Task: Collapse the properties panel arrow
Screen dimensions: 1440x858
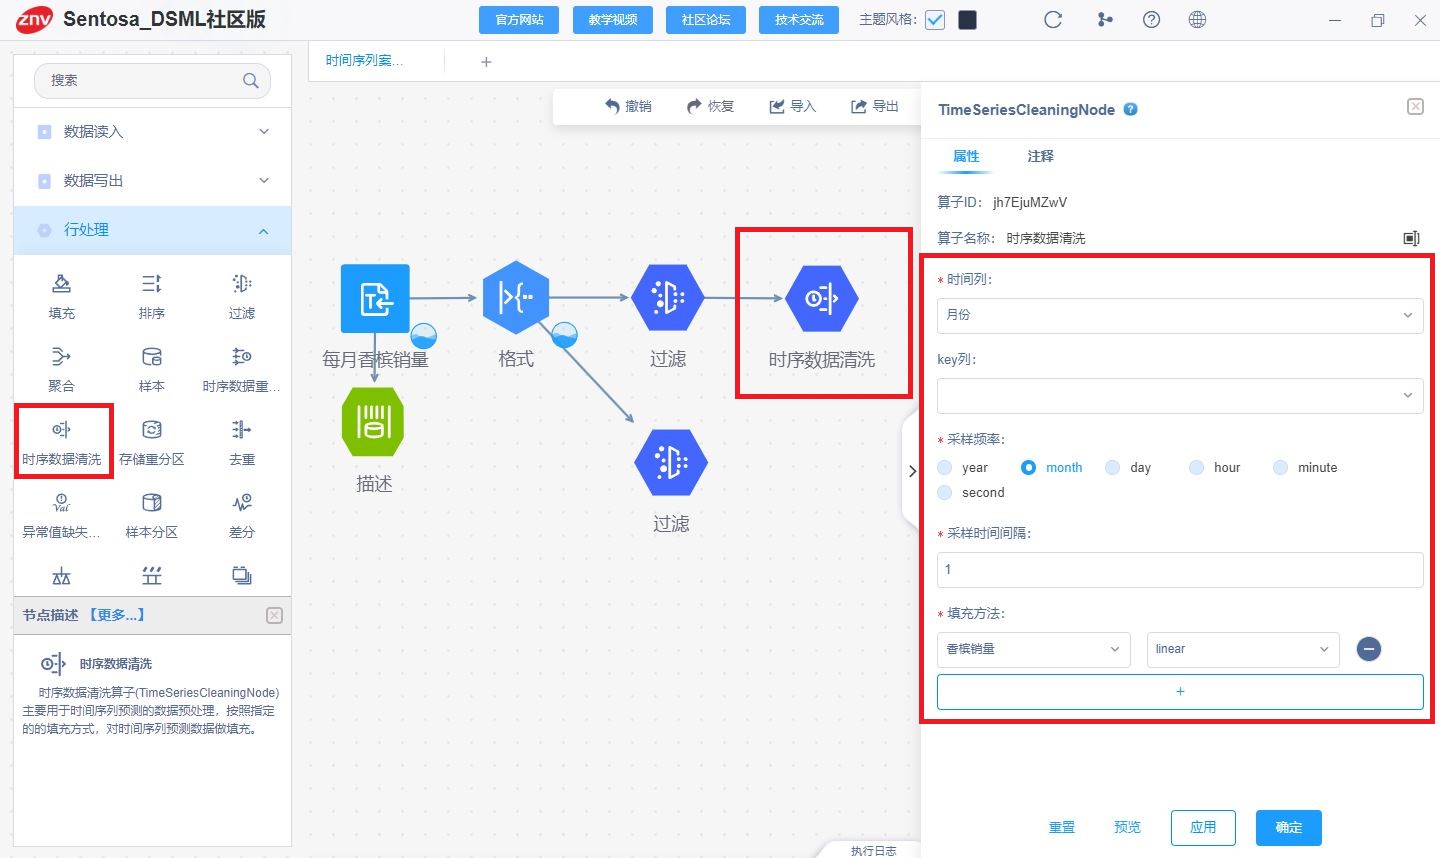Action: pyautogui.click(x=912, y=471)
